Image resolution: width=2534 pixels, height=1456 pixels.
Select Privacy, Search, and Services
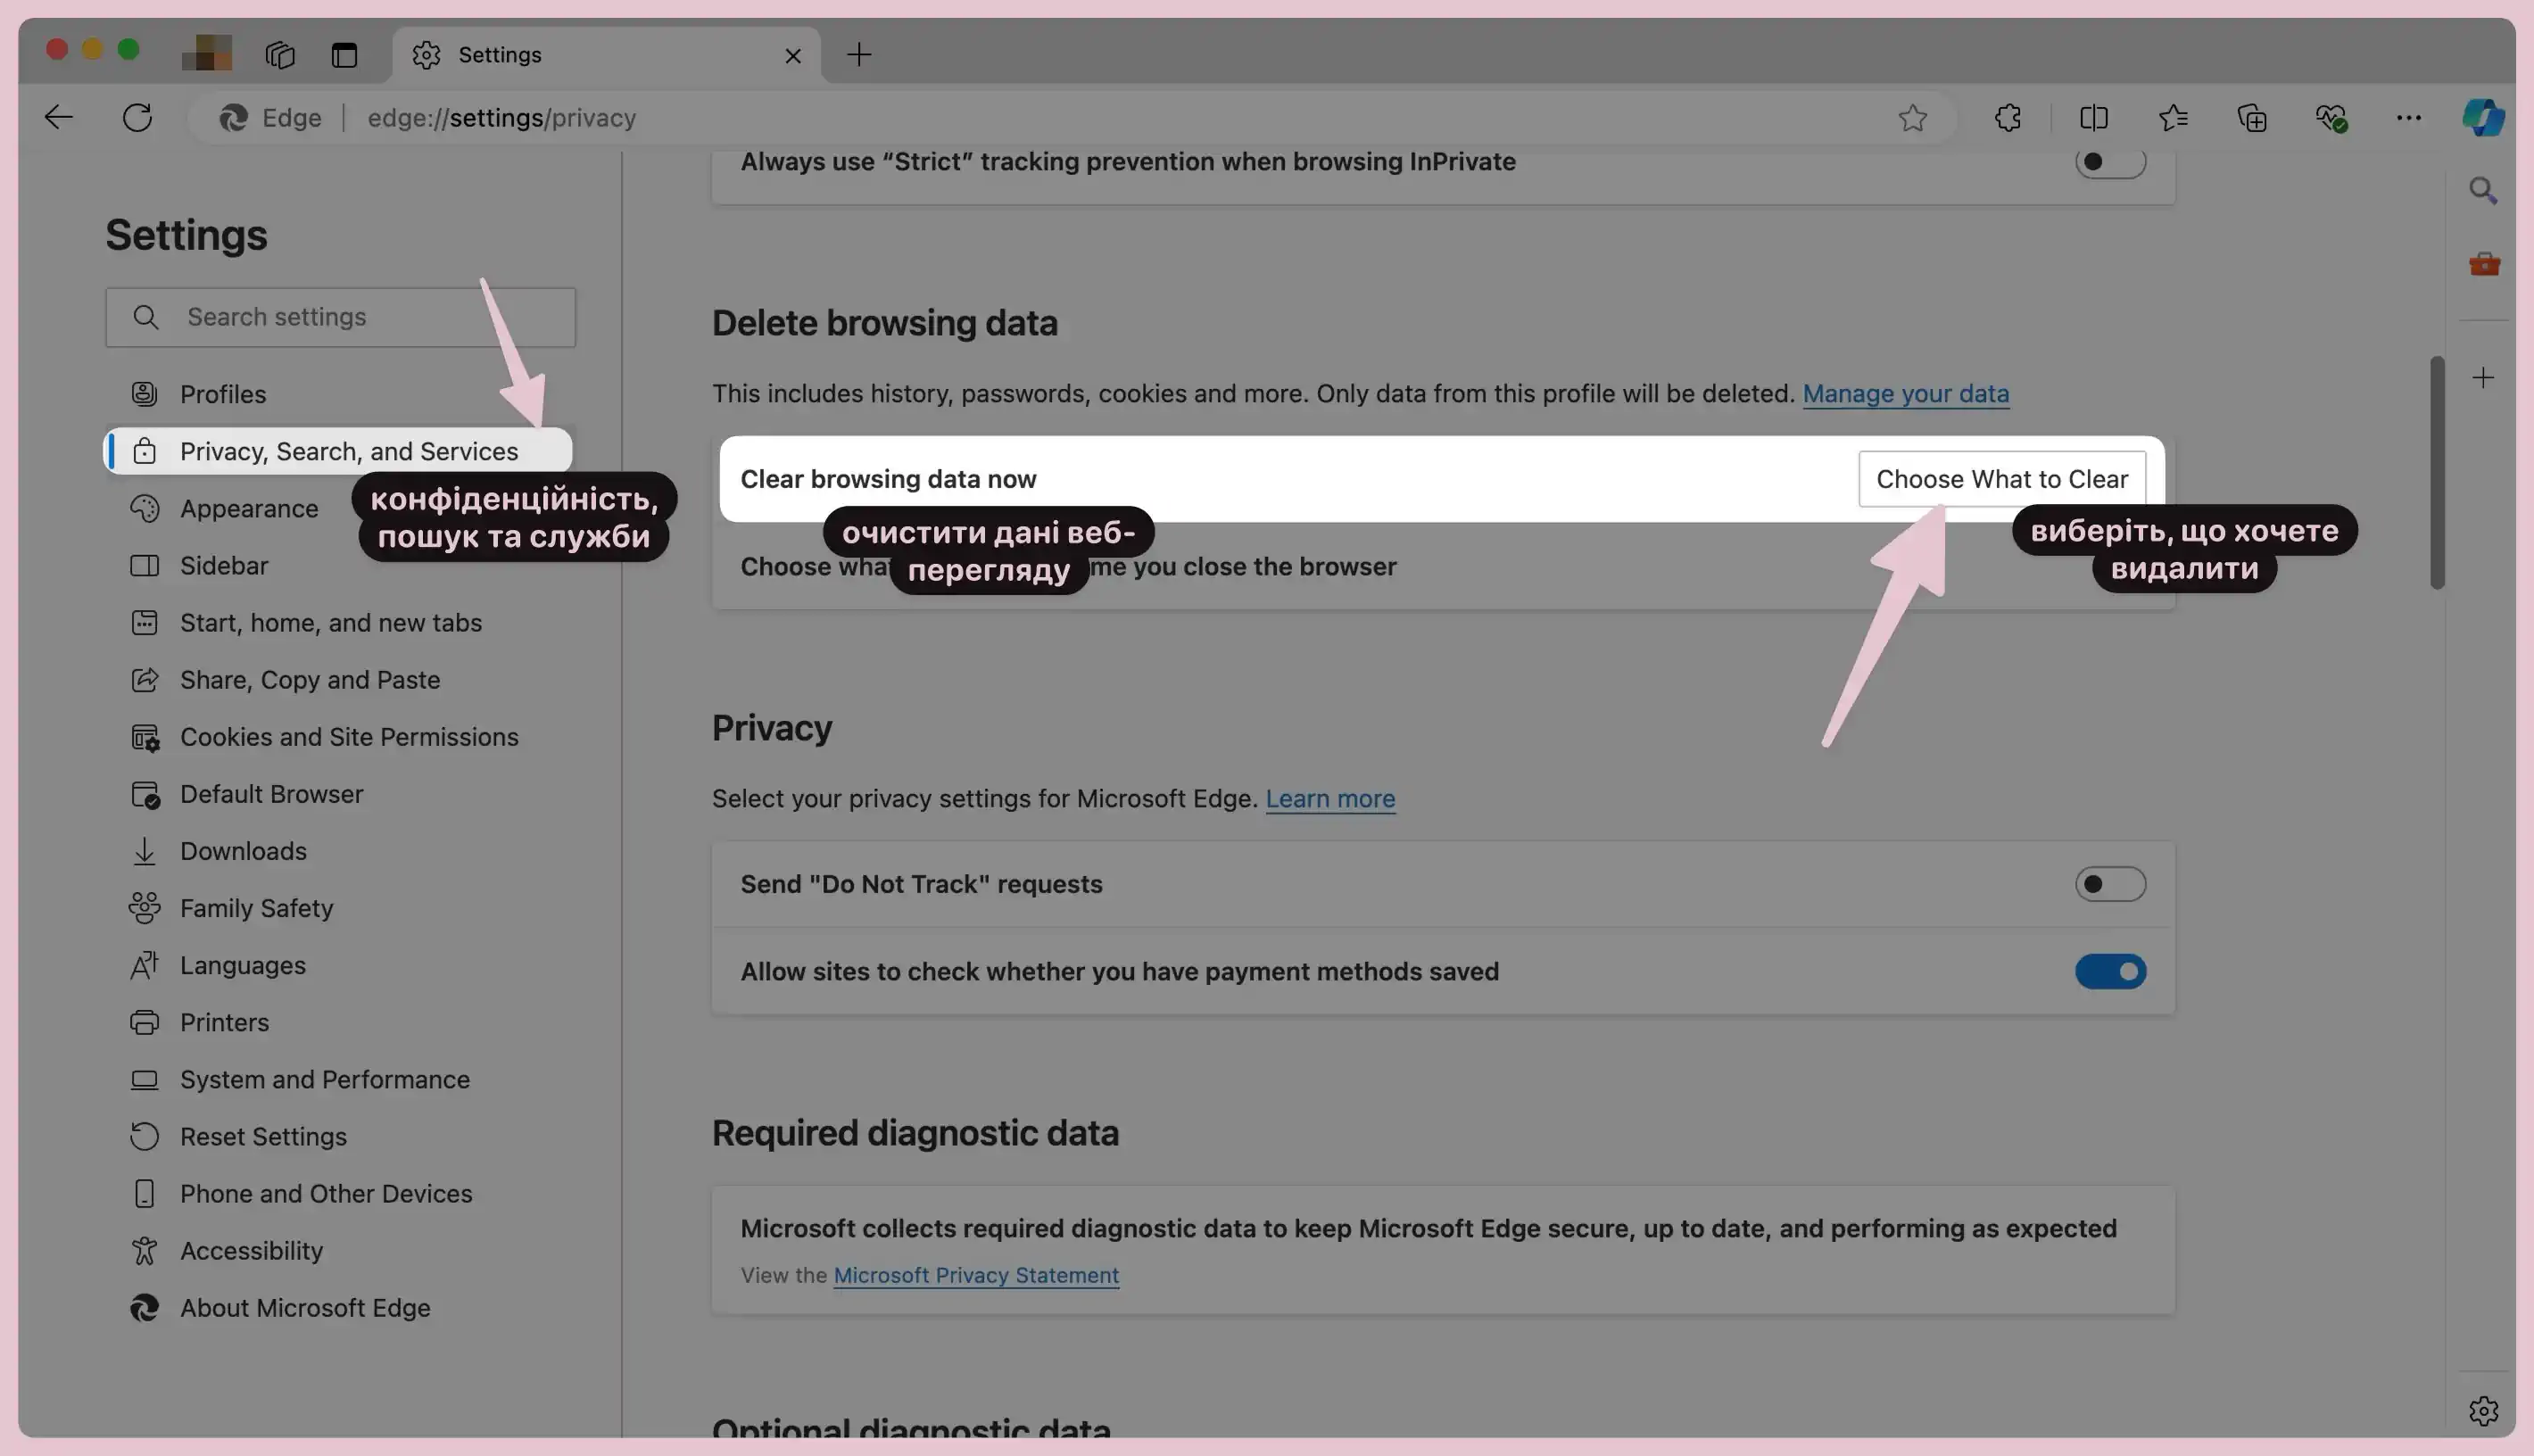coord(340,451)
